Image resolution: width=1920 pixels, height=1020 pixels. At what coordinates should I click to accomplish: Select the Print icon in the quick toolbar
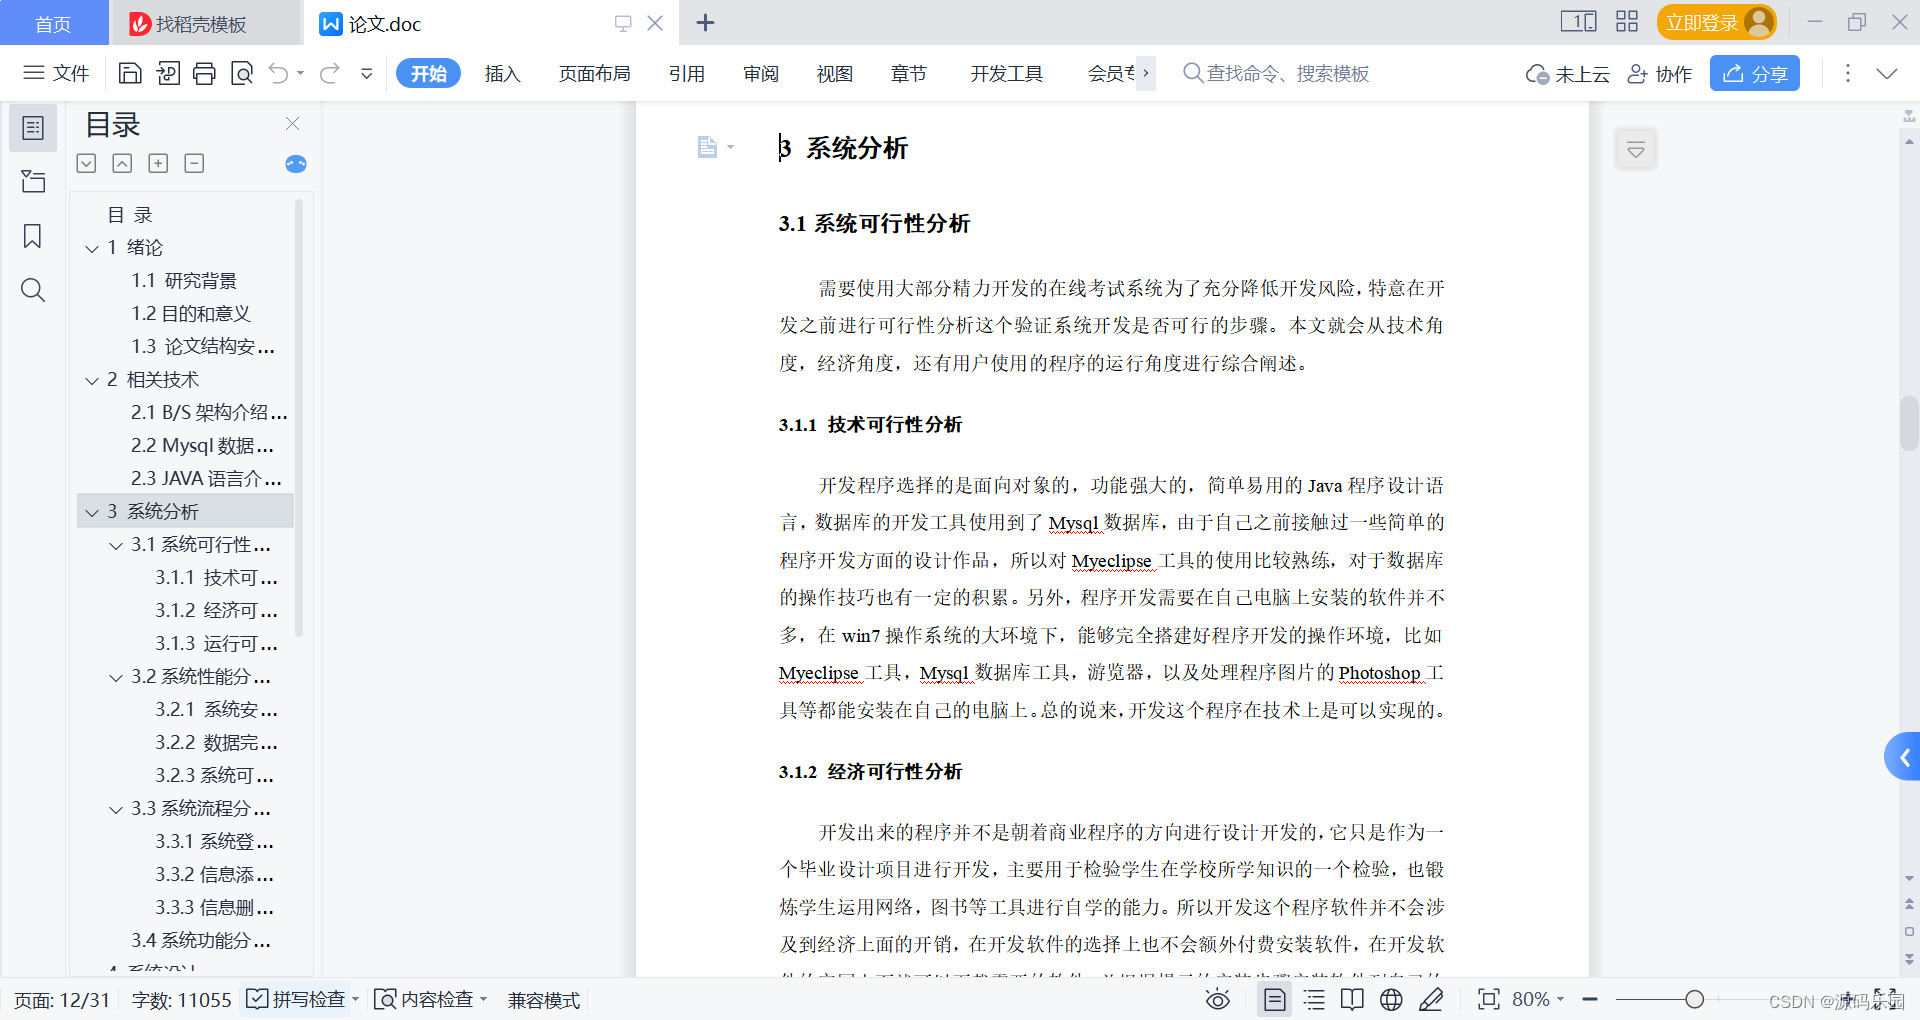coord(204,73)
